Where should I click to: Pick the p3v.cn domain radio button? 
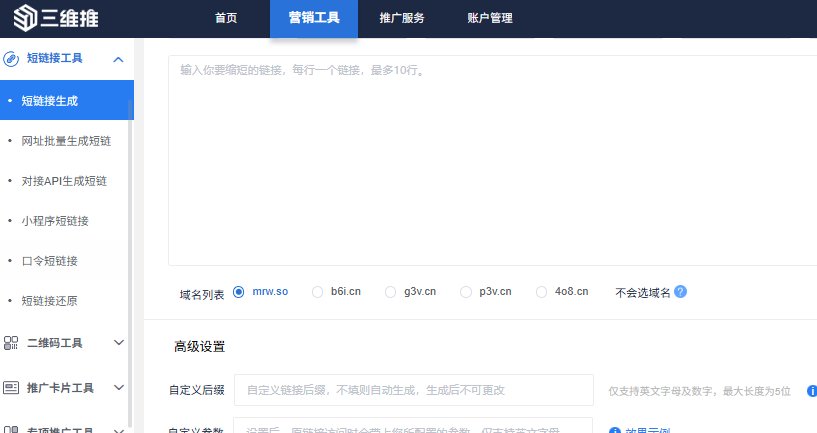tap(466, 292)
